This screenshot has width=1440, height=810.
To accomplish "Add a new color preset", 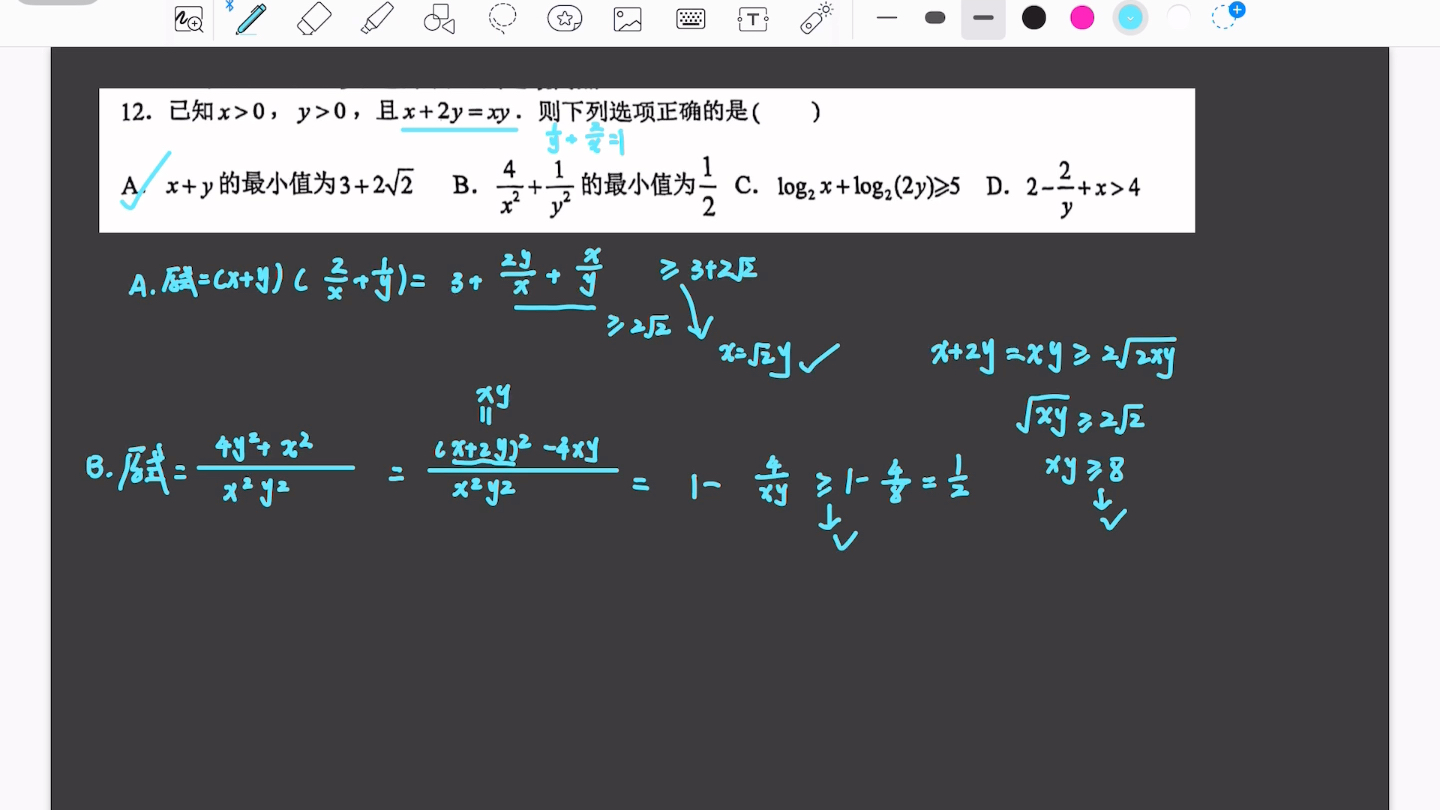I will click(1227, 15).
